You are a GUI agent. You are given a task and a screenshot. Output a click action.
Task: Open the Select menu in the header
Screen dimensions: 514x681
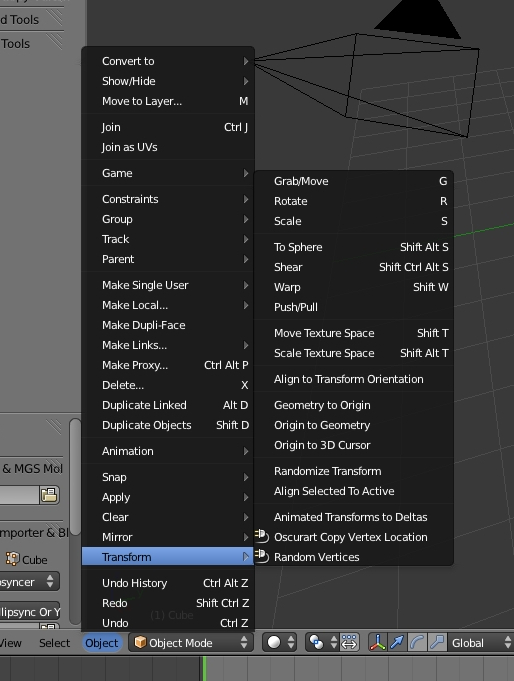point(54,643)
